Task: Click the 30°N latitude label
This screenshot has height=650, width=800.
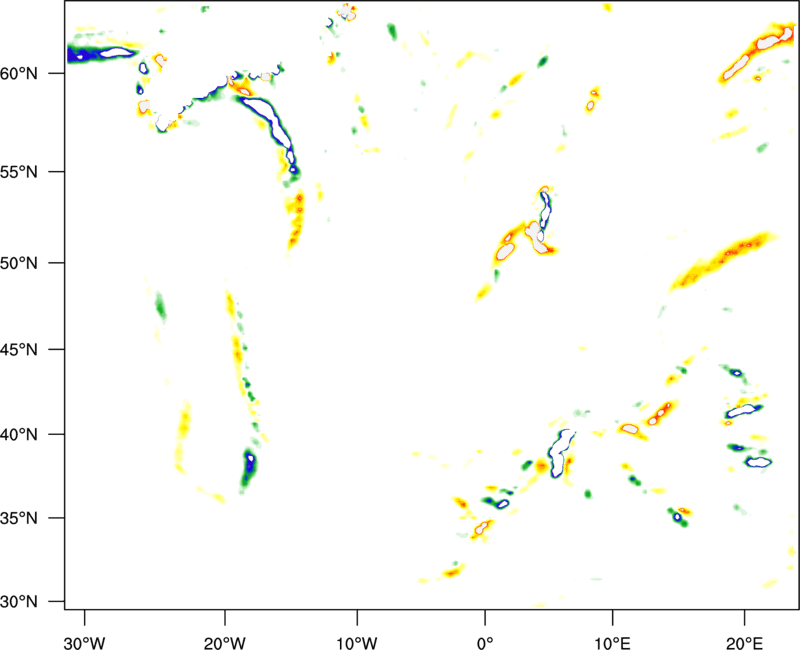Action: (19, 601)
